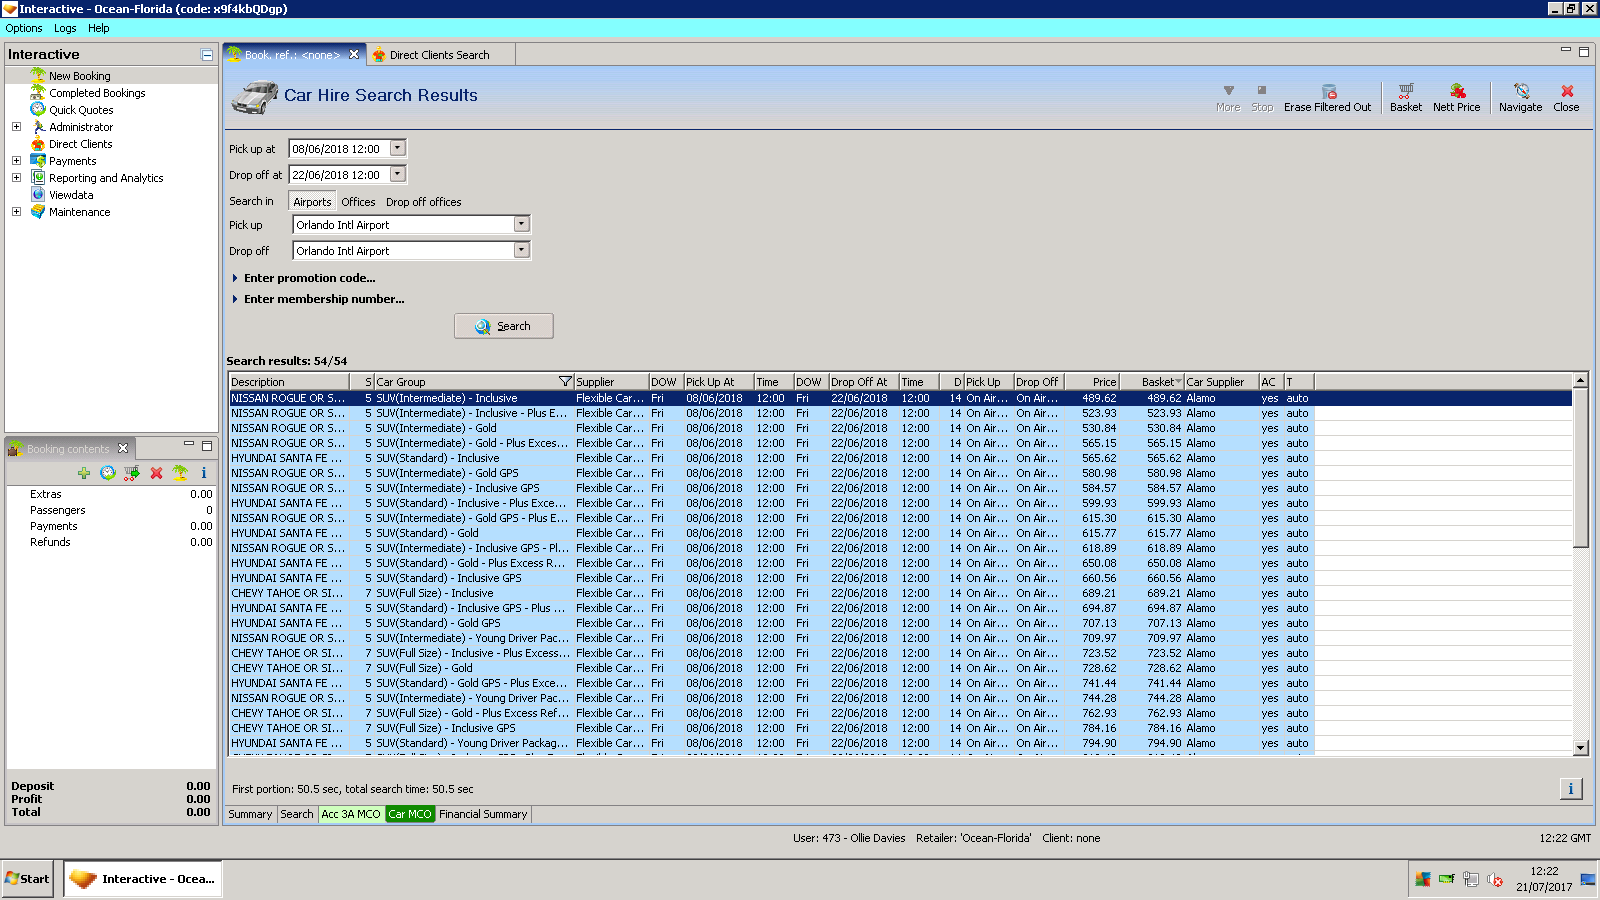
Task: Click the Windows Start button
Action: point(27,879)
